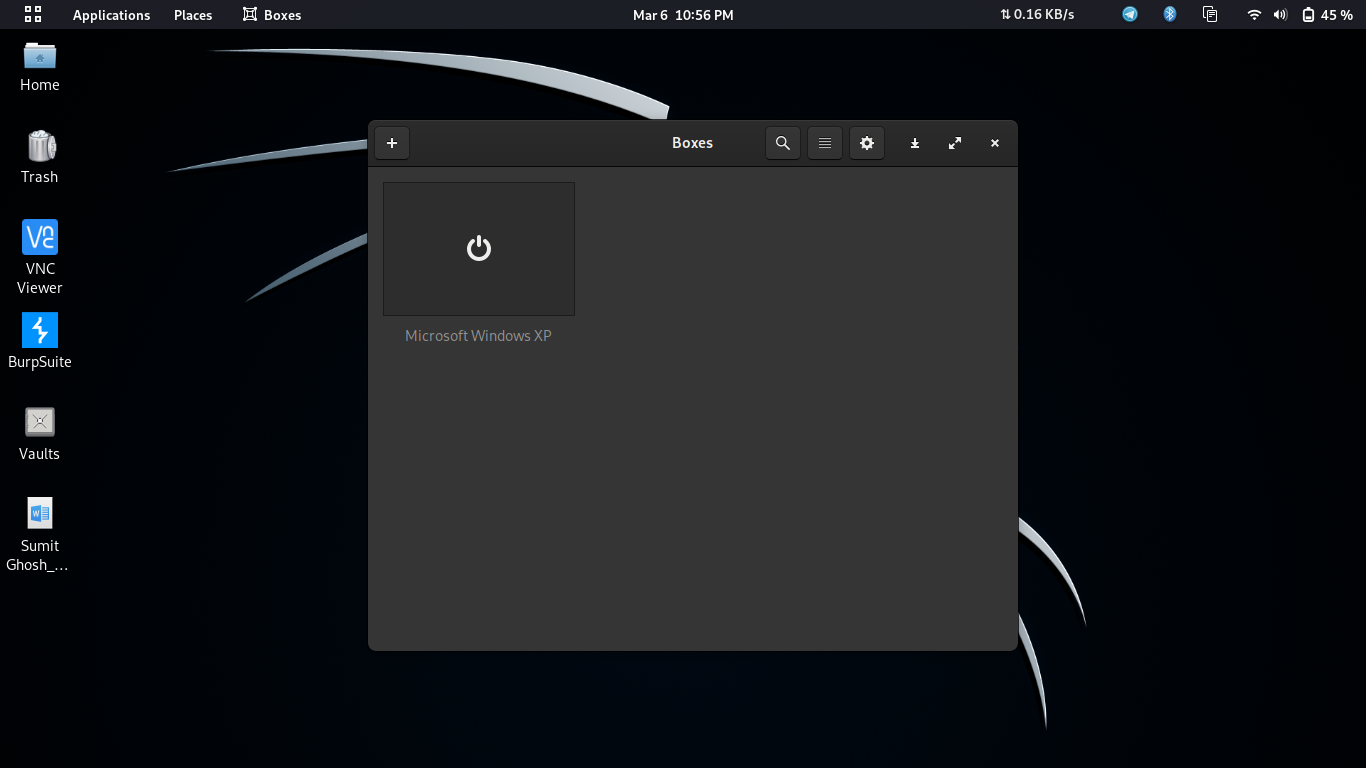This screenshot has height=768, width=1366.
Task: Launch VNC Viewer from the desktop
Action: [x=39, y=237]
